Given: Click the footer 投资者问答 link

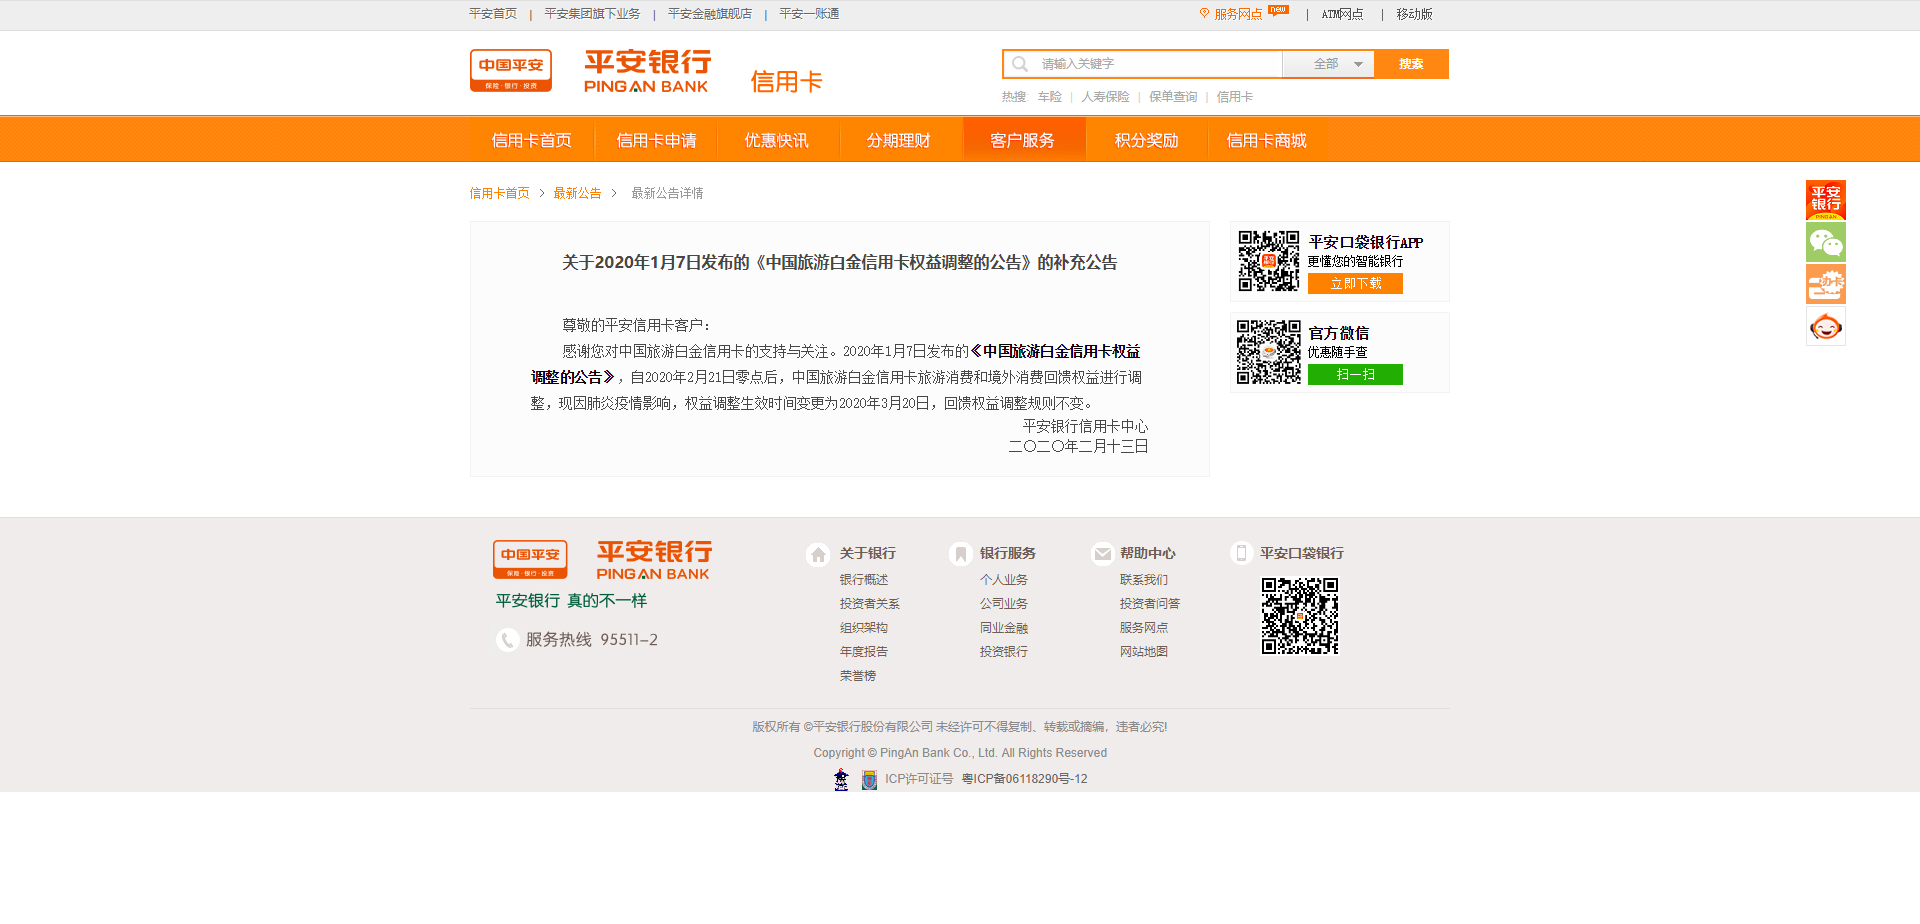Looking at the screenshot, I should point(1150,604).
